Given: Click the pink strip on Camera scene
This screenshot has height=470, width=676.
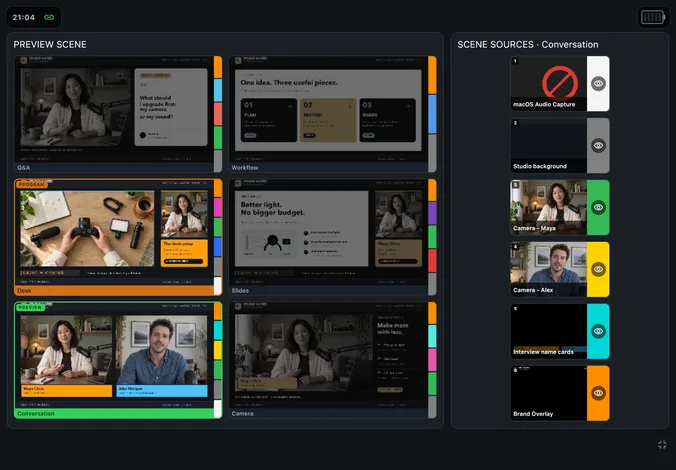Looking at the screenshot, I should coord(432,360).
